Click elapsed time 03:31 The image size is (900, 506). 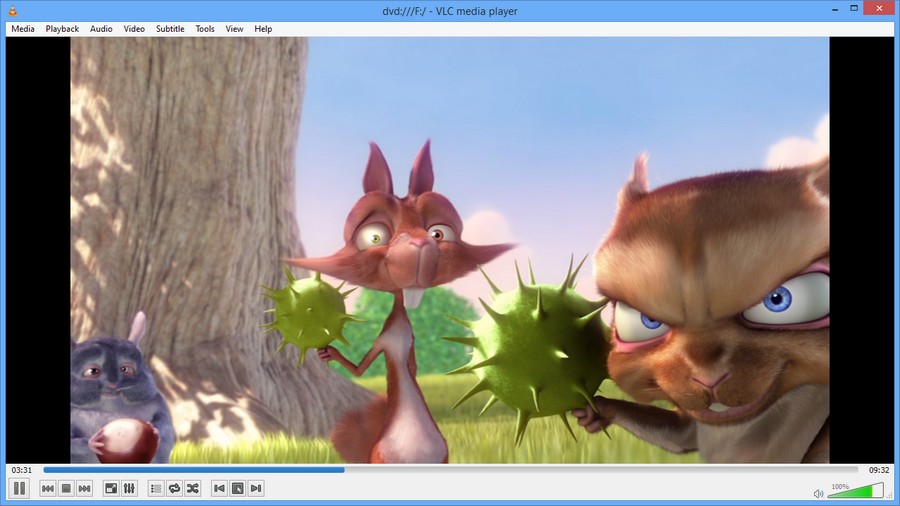(22, 470)
